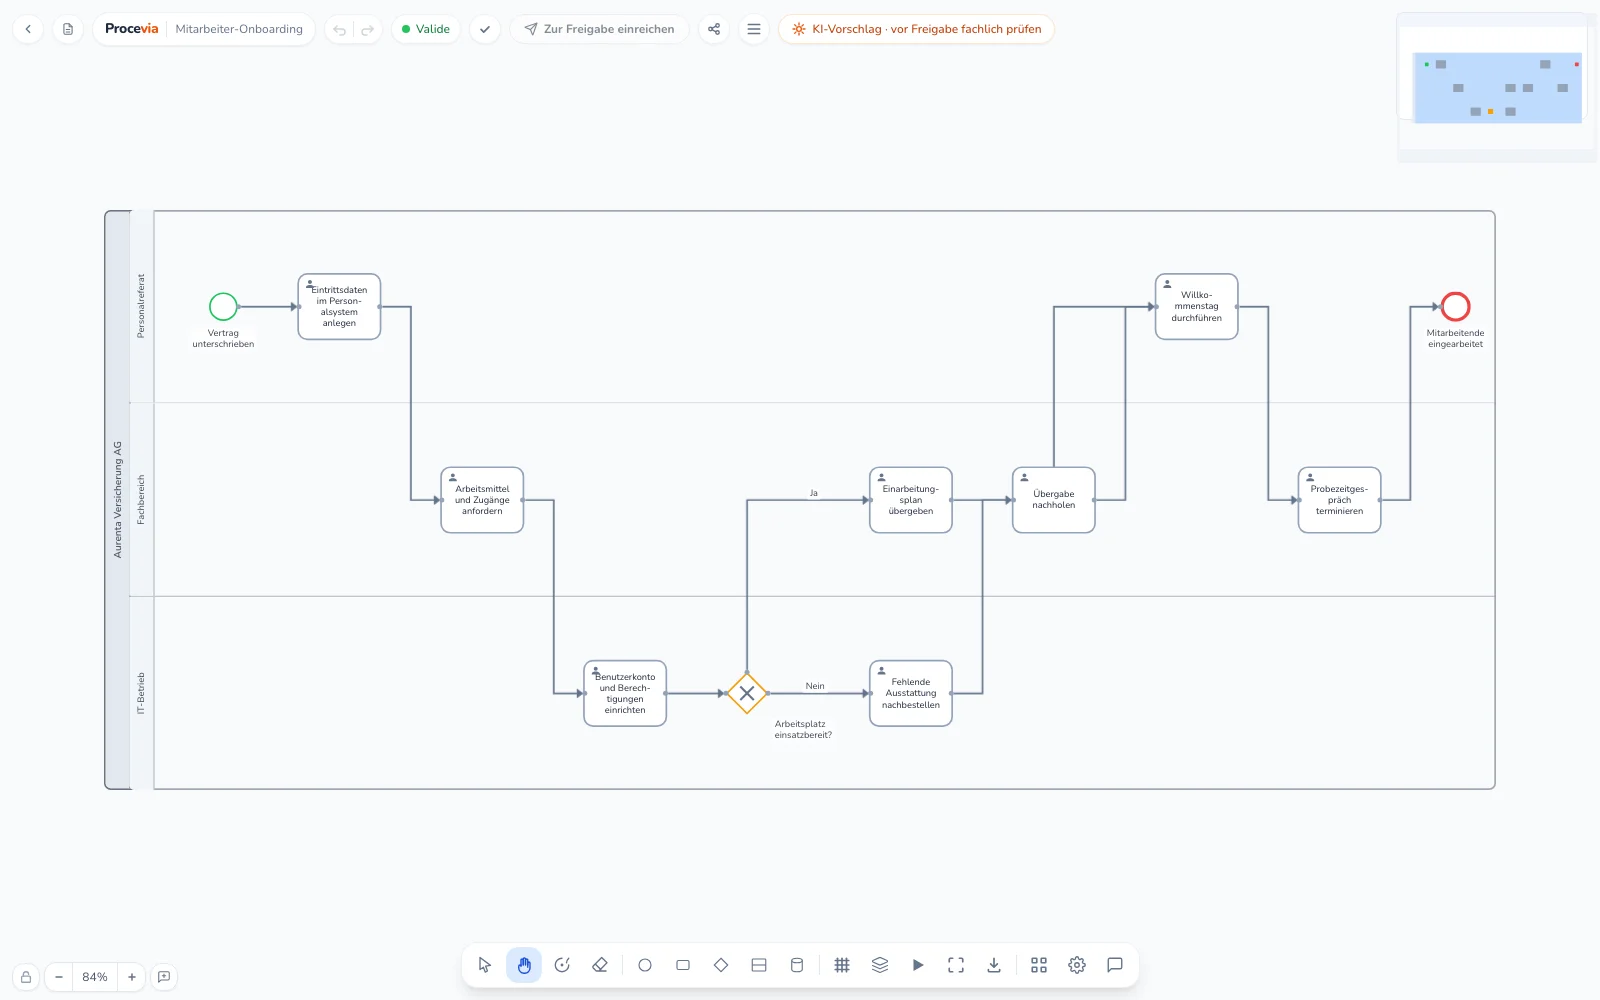Toggle the canvas lock icon
Viewport: 1600px width, 1000px height.
[26, 977]
